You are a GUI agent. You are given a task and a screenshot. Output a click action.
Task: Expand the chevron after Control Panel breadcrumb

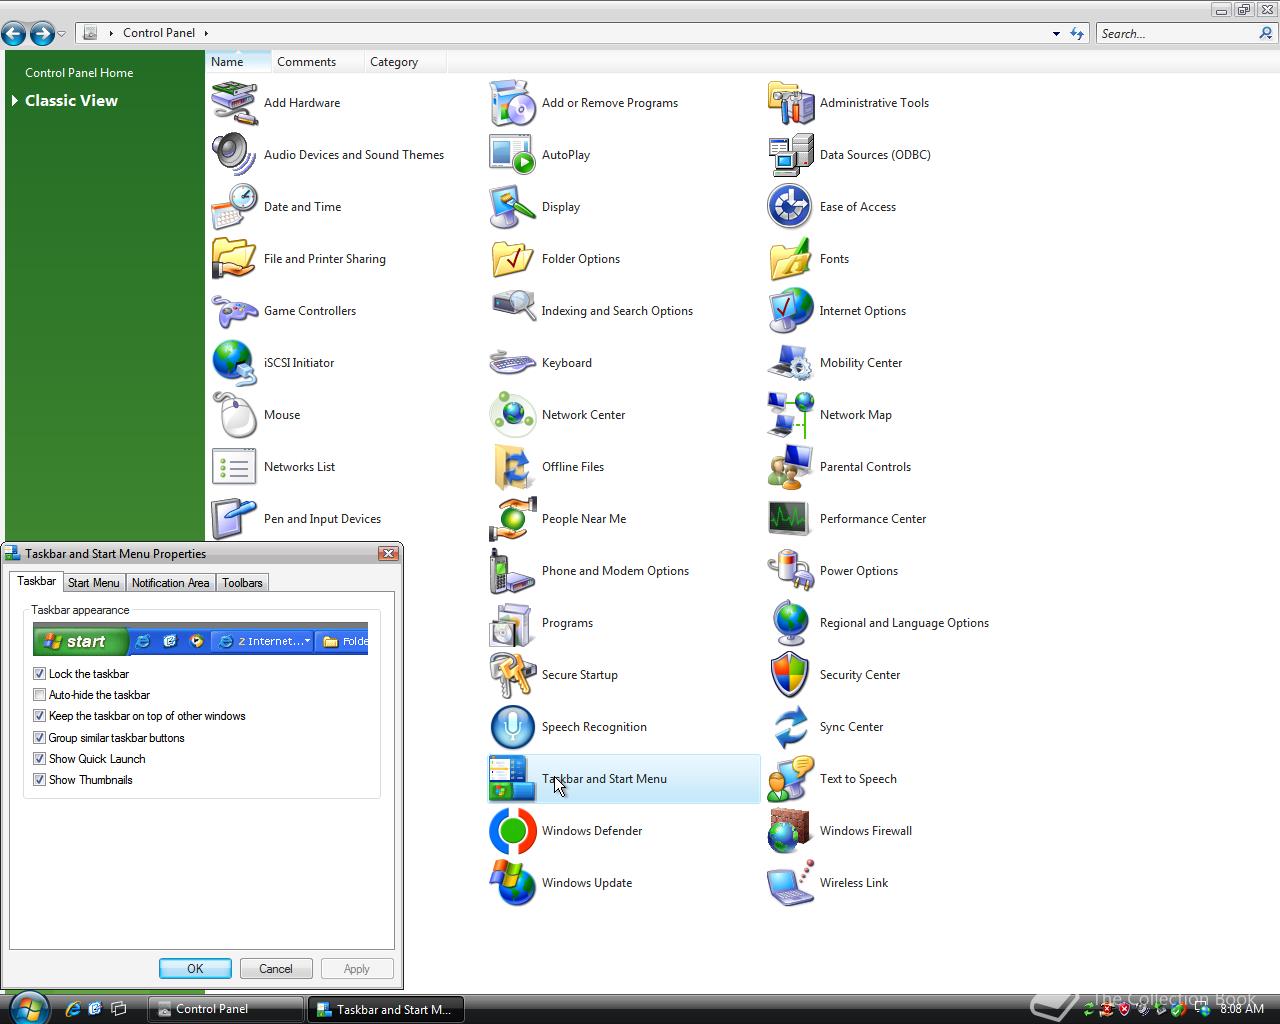point(206,33)
